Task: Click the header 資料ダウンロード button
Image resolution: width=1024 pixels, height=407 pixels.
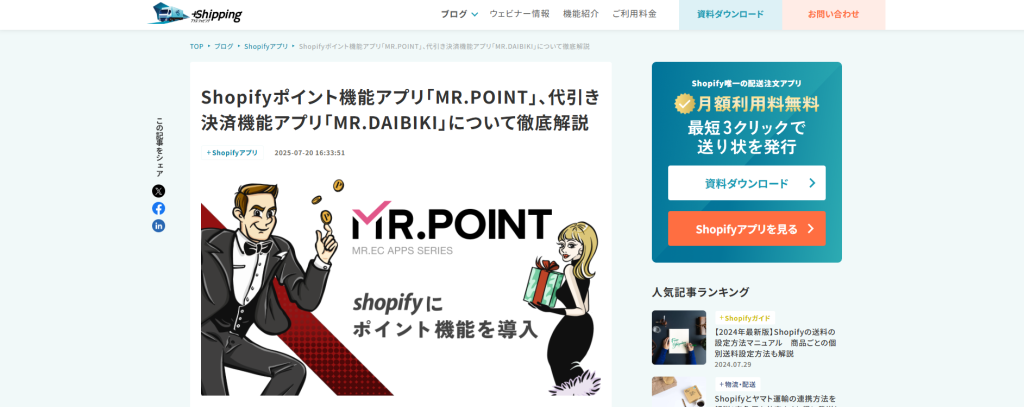Action: [x=730, y=14]
